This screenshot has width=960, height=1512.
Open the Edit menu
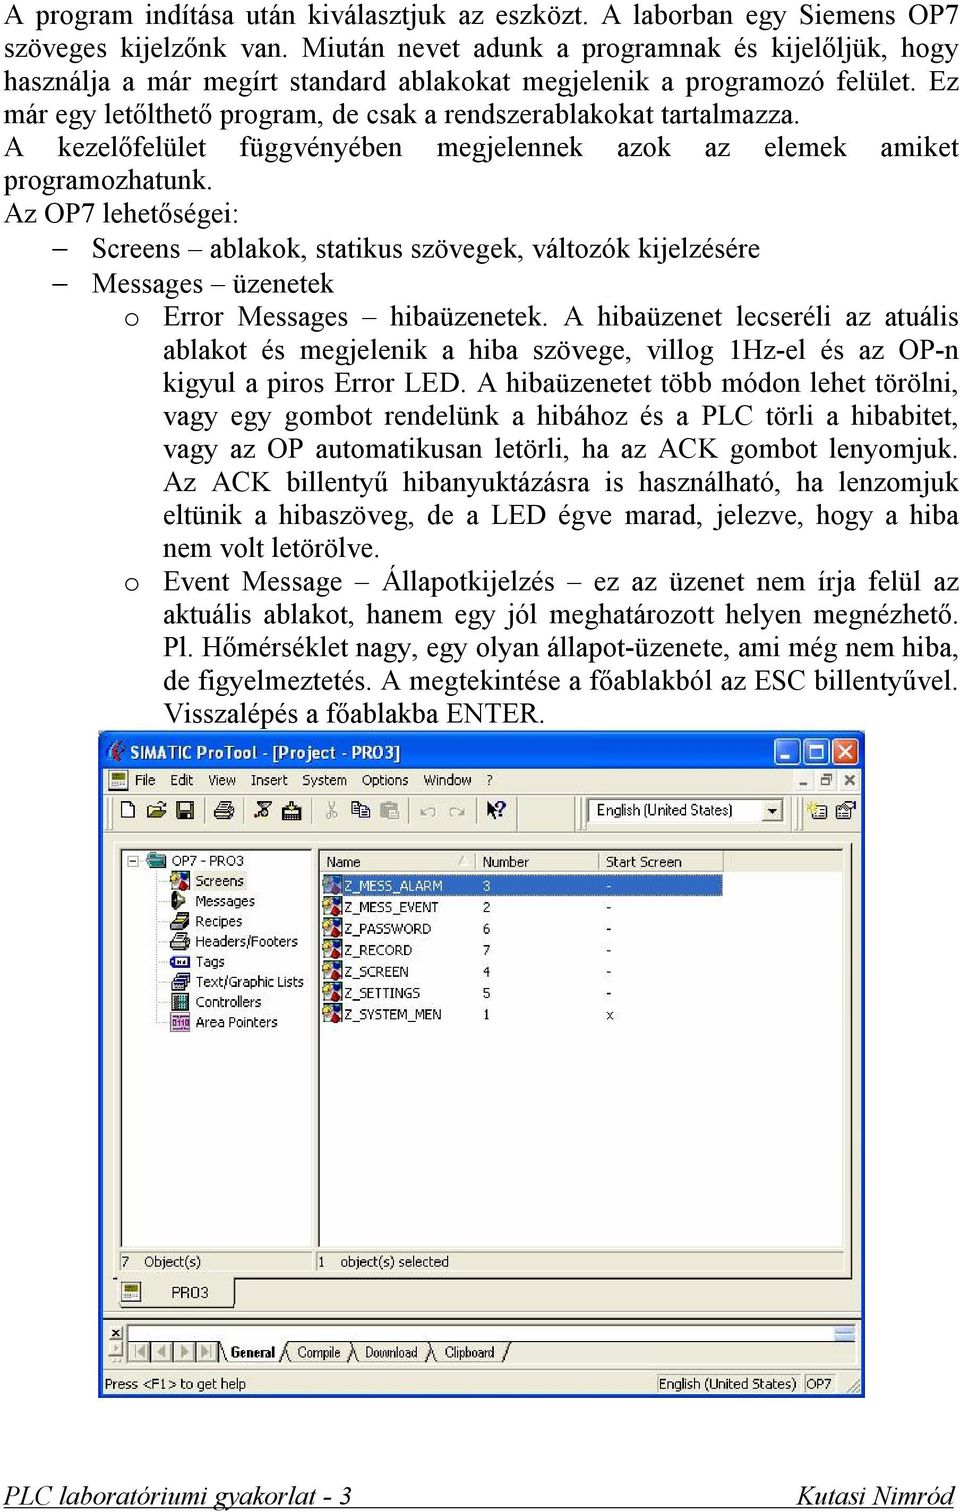[182, 780]
